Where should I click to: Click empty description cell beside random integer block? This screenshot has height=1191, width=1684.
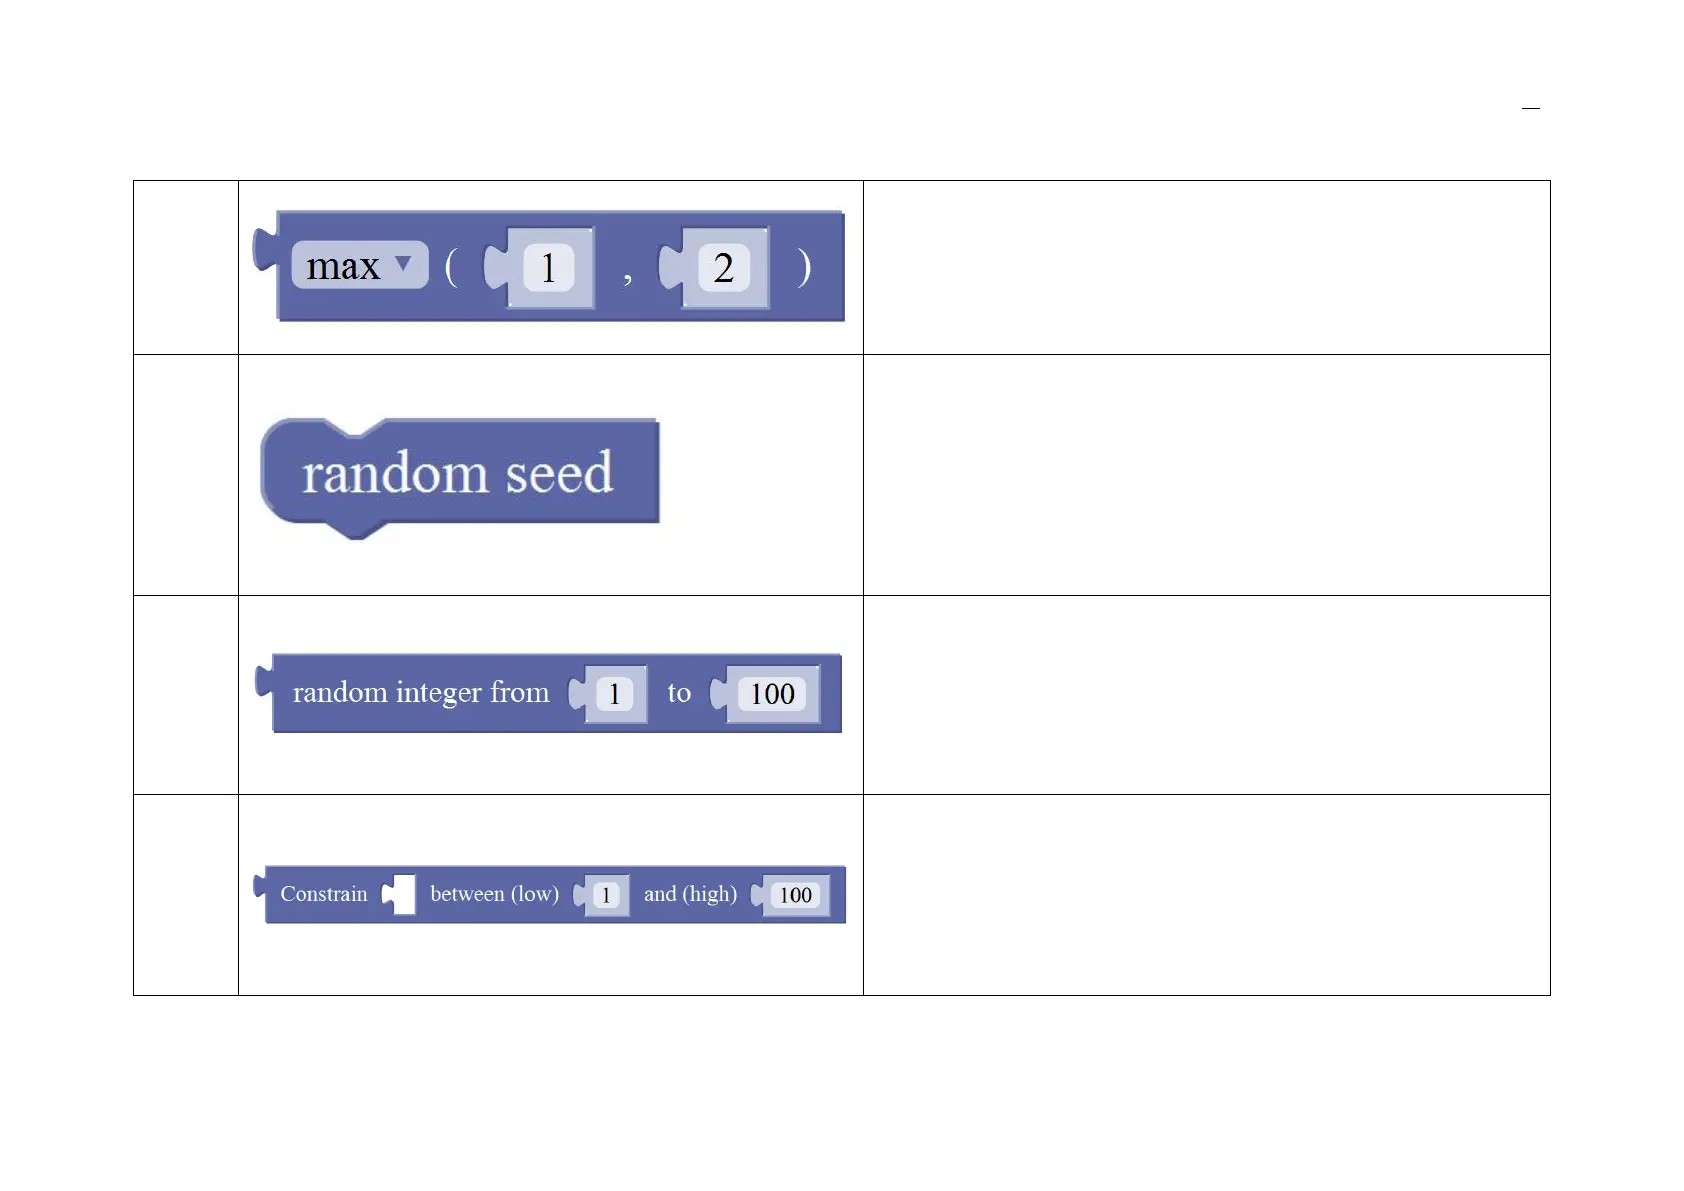point(1206,695)
